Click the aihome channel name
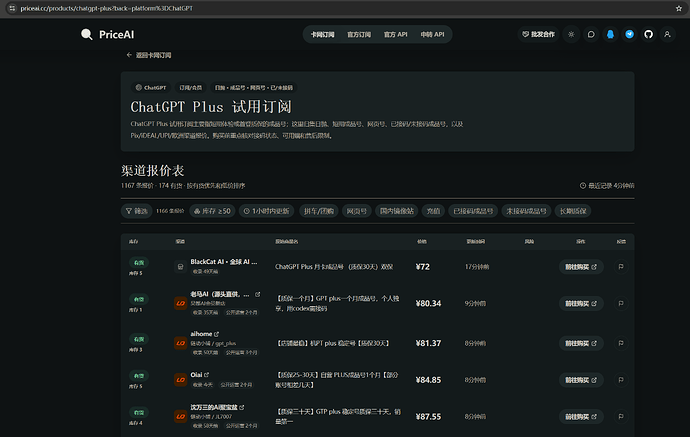Viewport: 690px width, 437px height. 201,334
